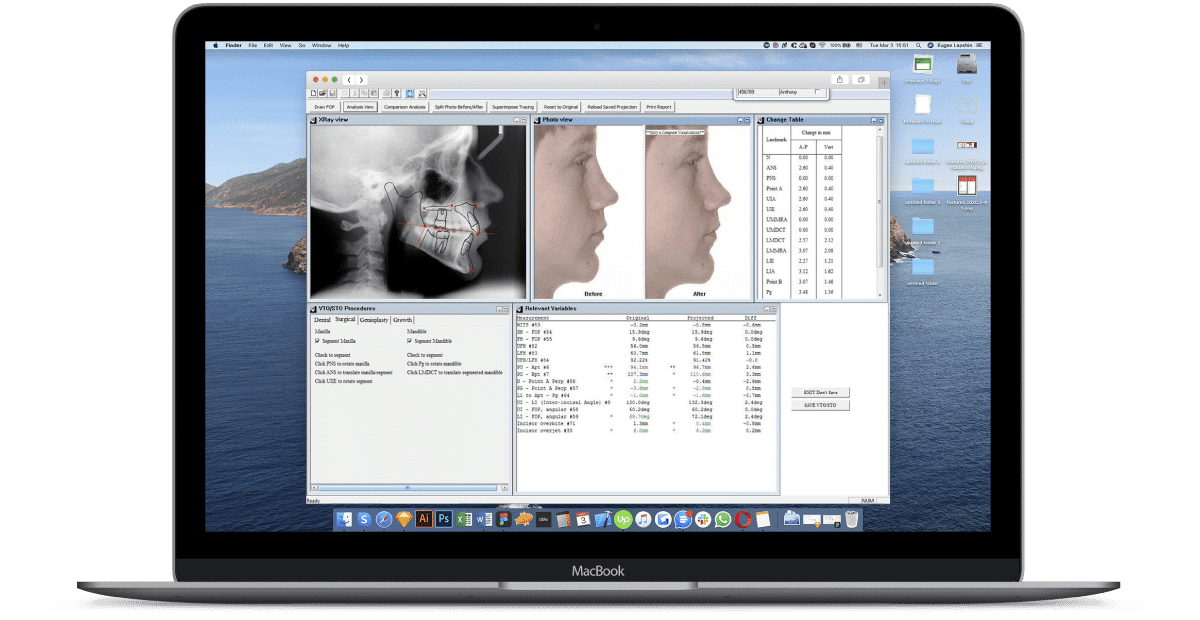Open the File menu in menu bar
The image size is (1200, 620).
click(x=253, y=45)
